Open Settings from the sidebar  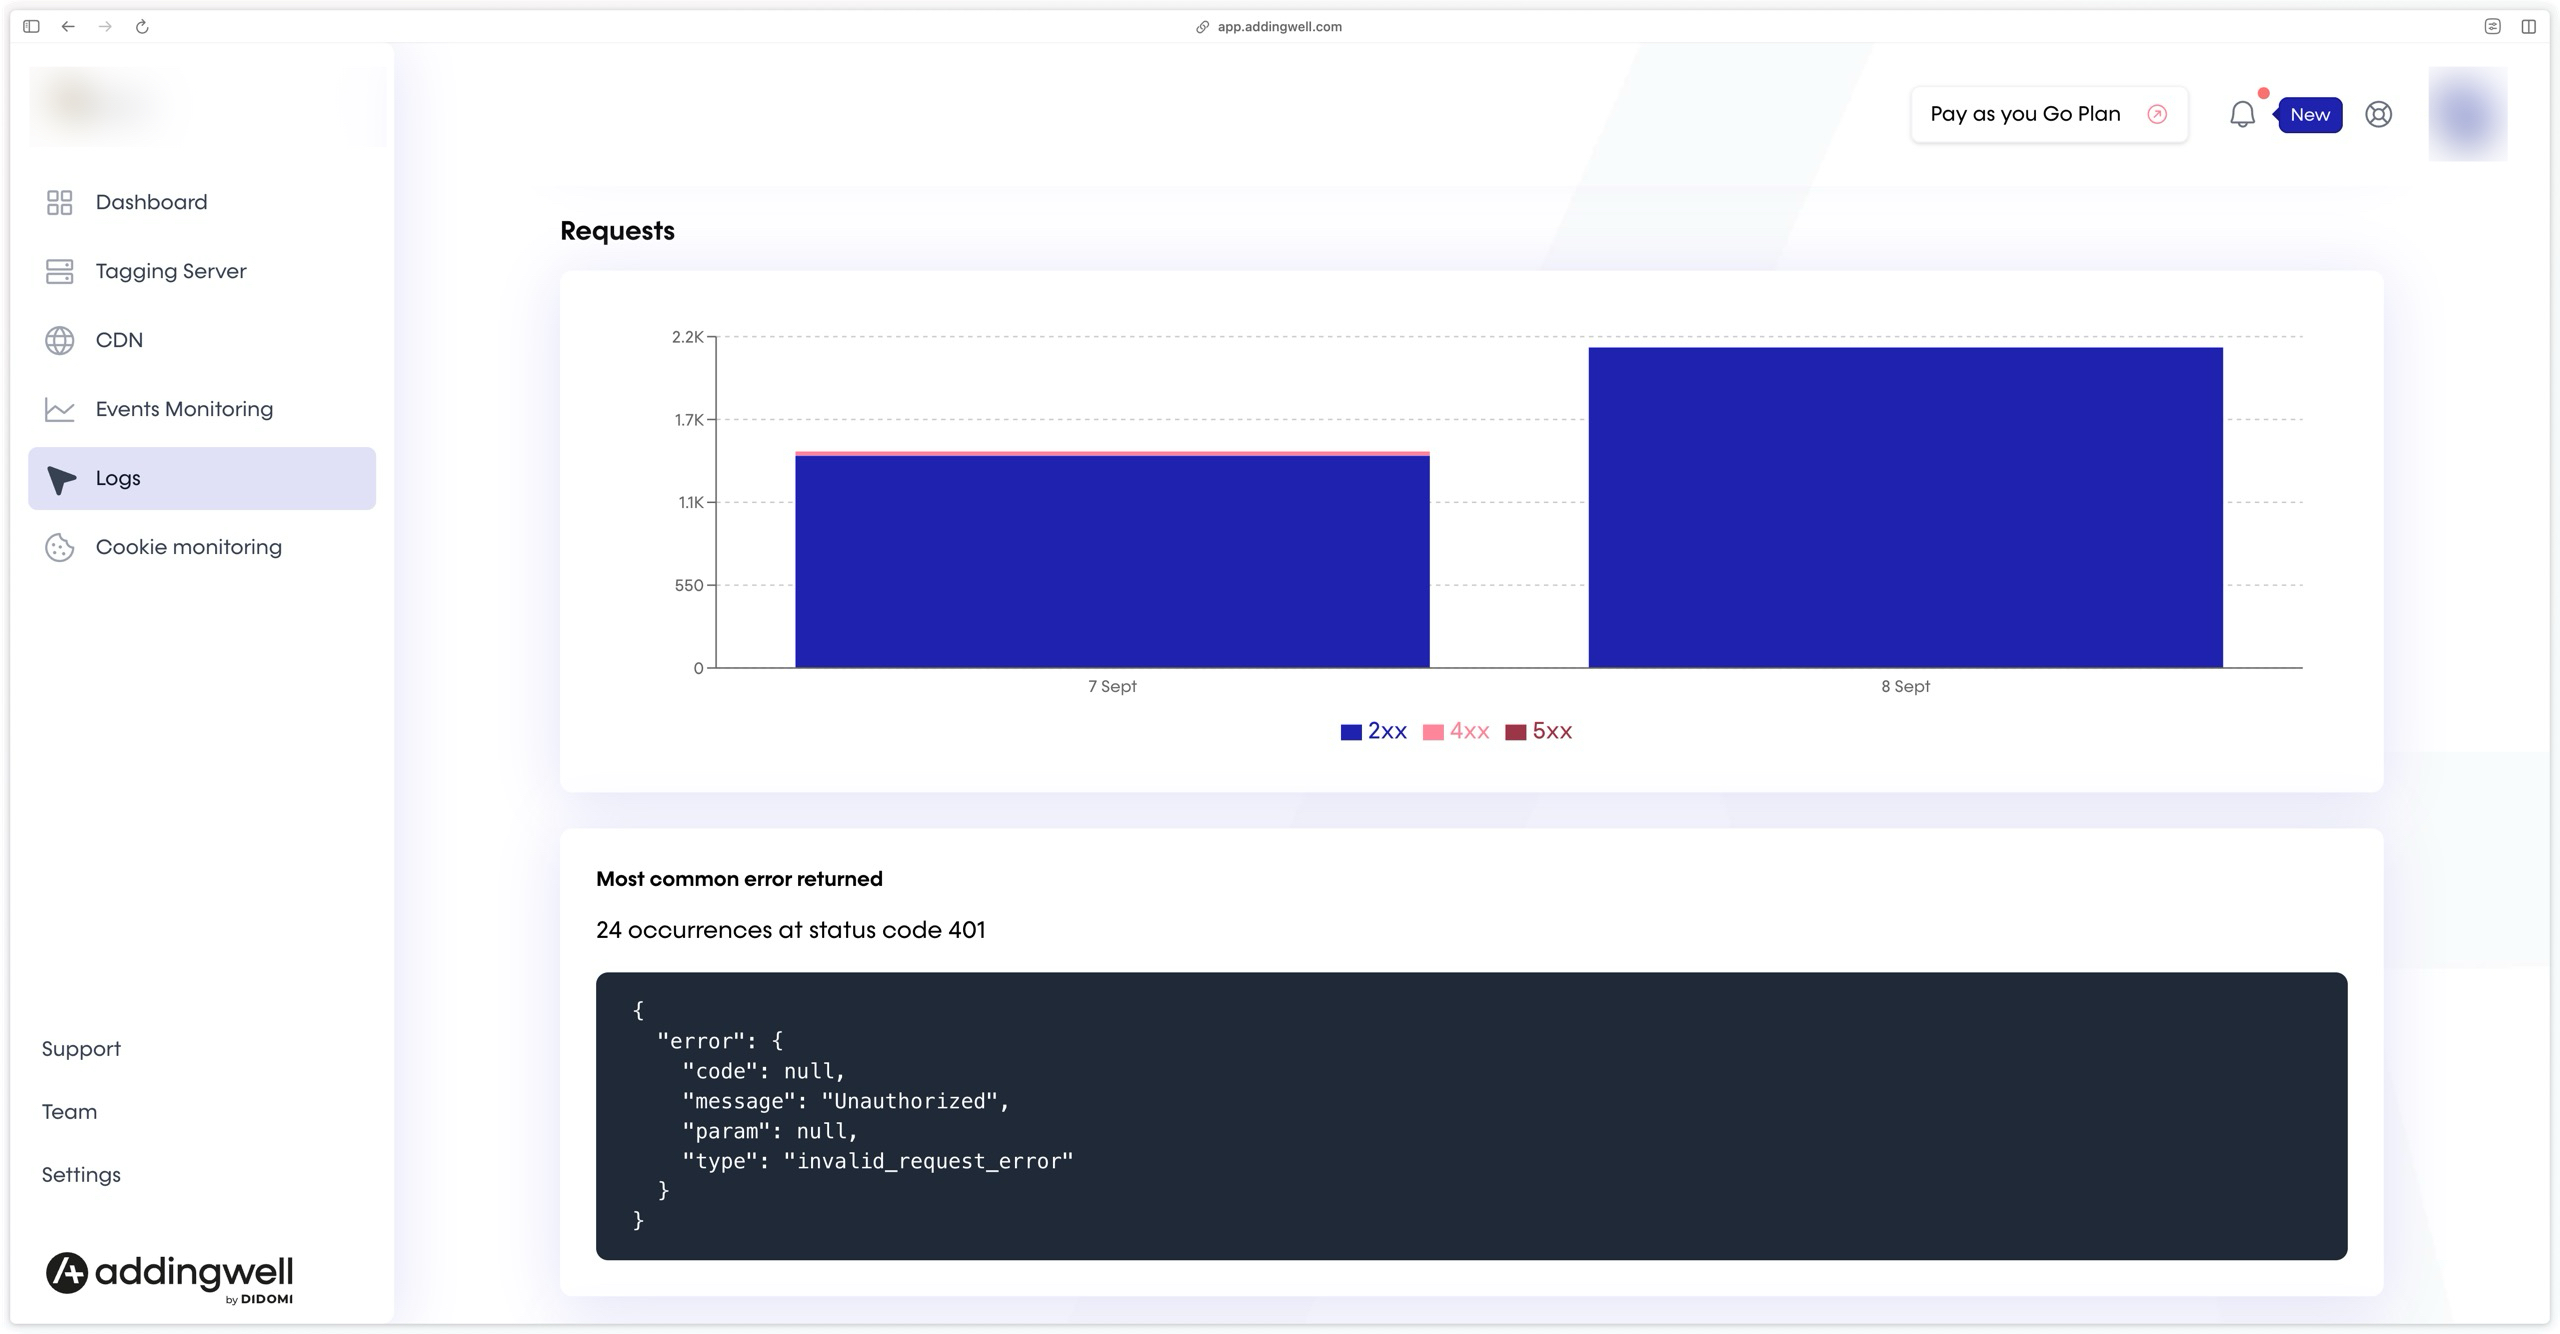coord(81,1175)
